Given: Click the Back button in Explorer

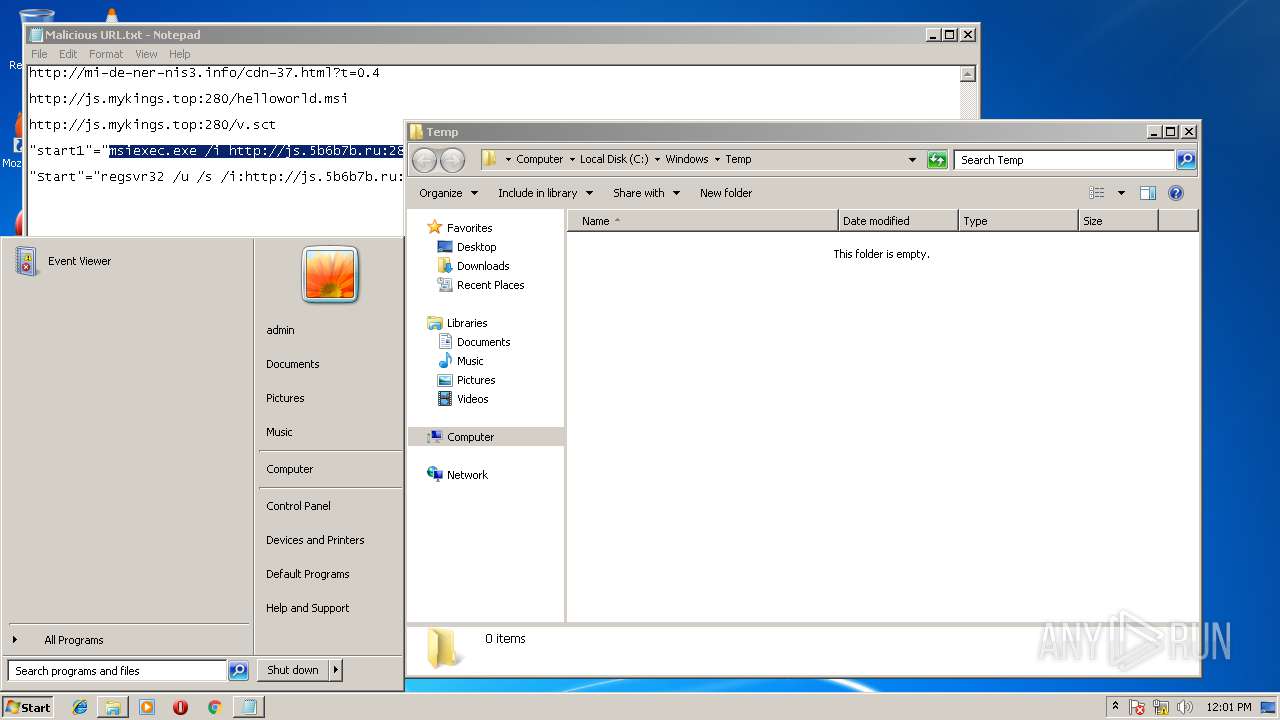Looking at the screenshot, I should coord(424,159).
